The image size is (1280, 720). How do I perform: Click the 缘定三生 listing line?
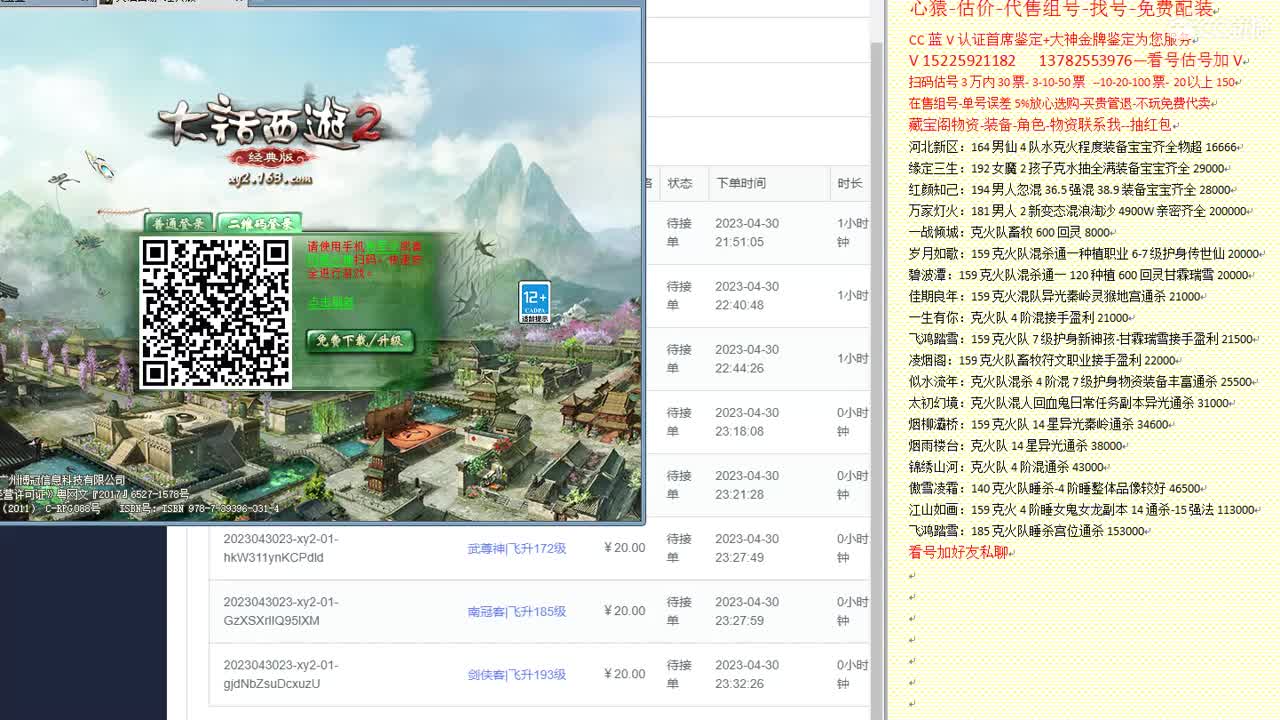(x=1067, y=169)
